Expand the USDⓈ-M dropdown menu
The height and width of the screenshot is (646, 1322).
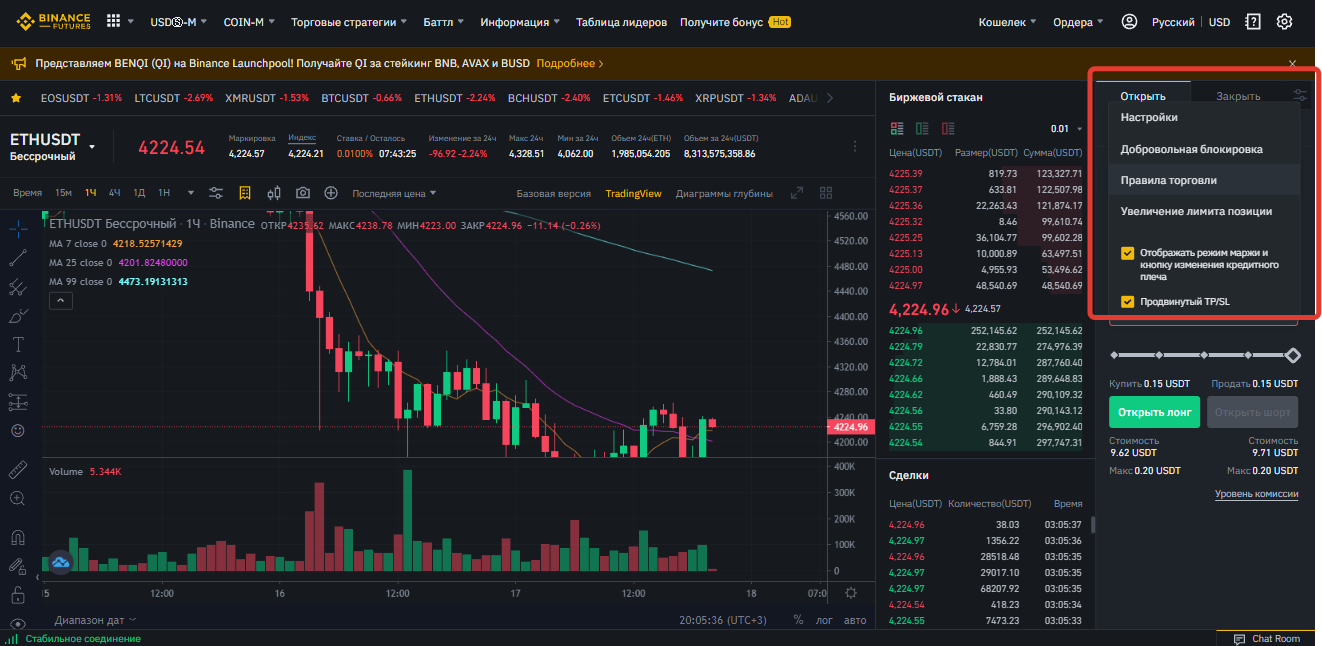[x=179, y=22]
